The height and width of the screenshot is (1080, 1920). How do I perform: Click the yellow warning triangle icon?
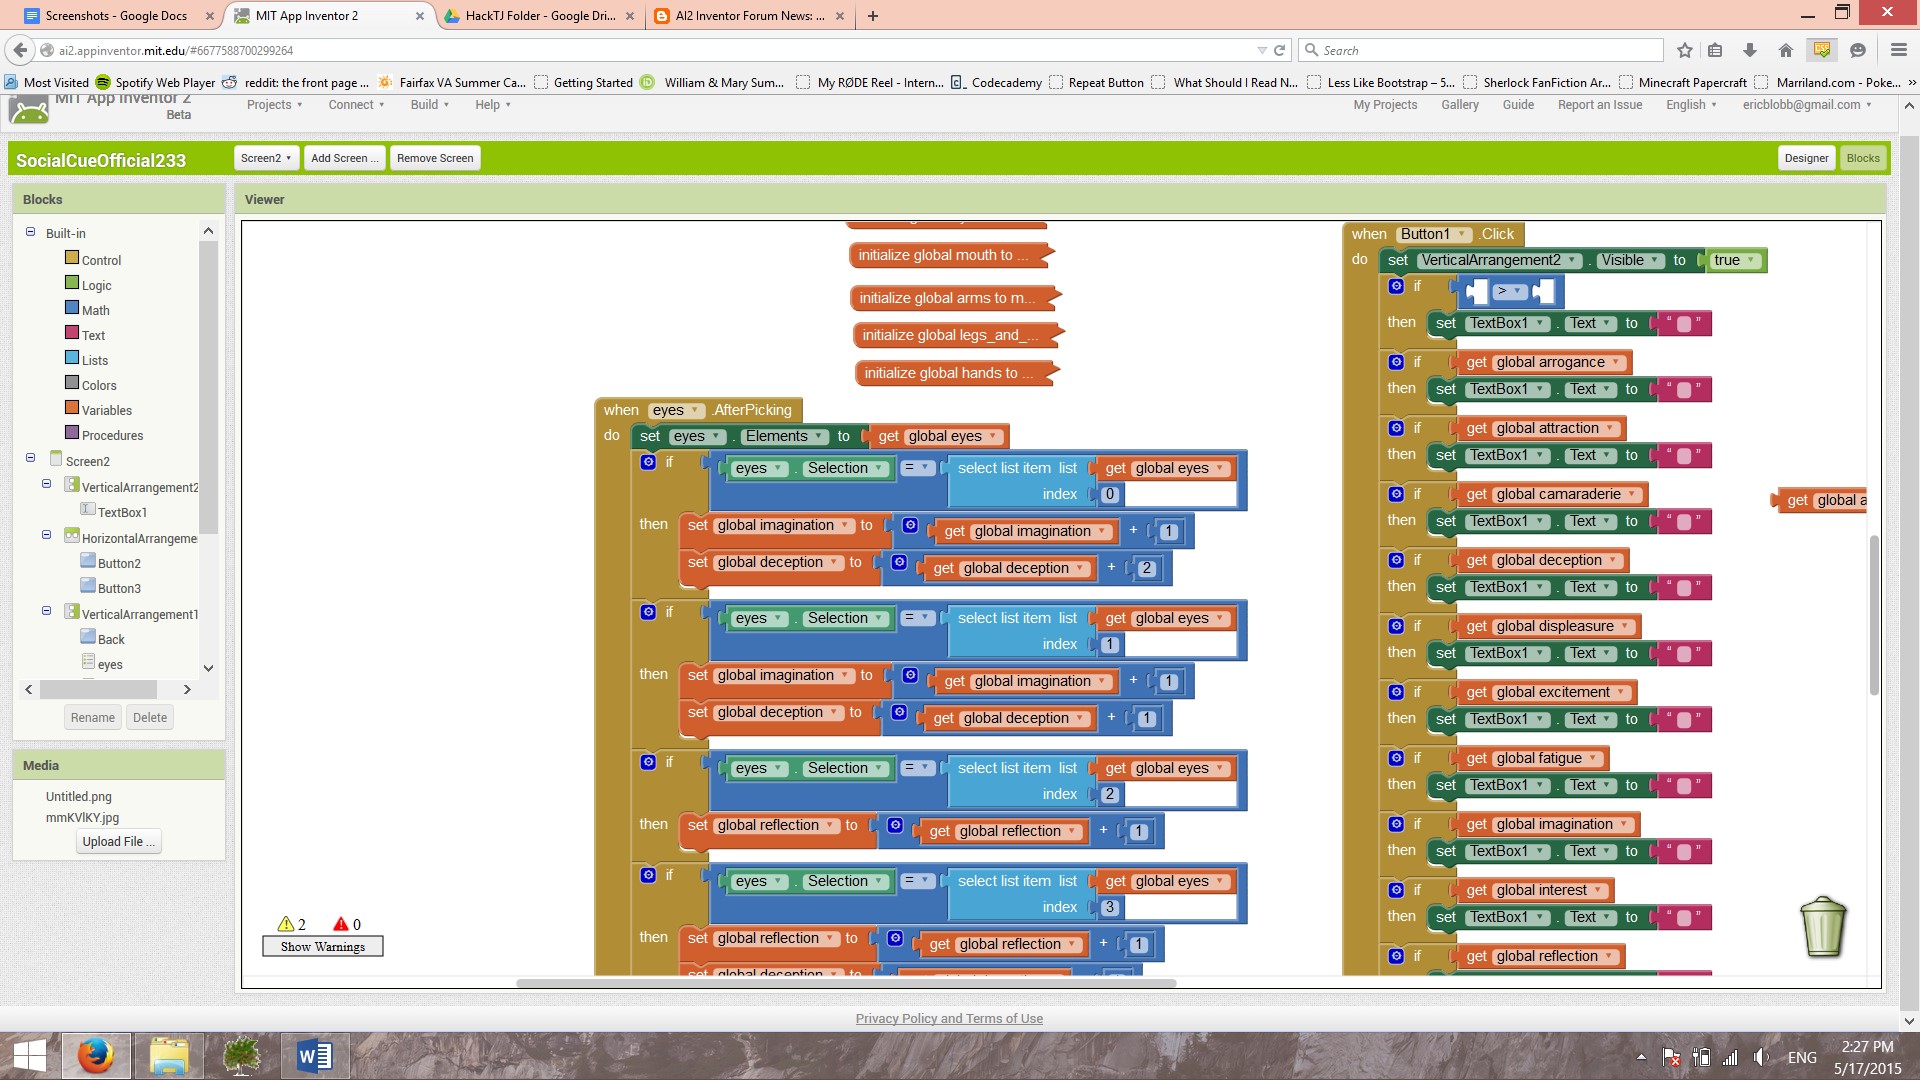[286, 924]
